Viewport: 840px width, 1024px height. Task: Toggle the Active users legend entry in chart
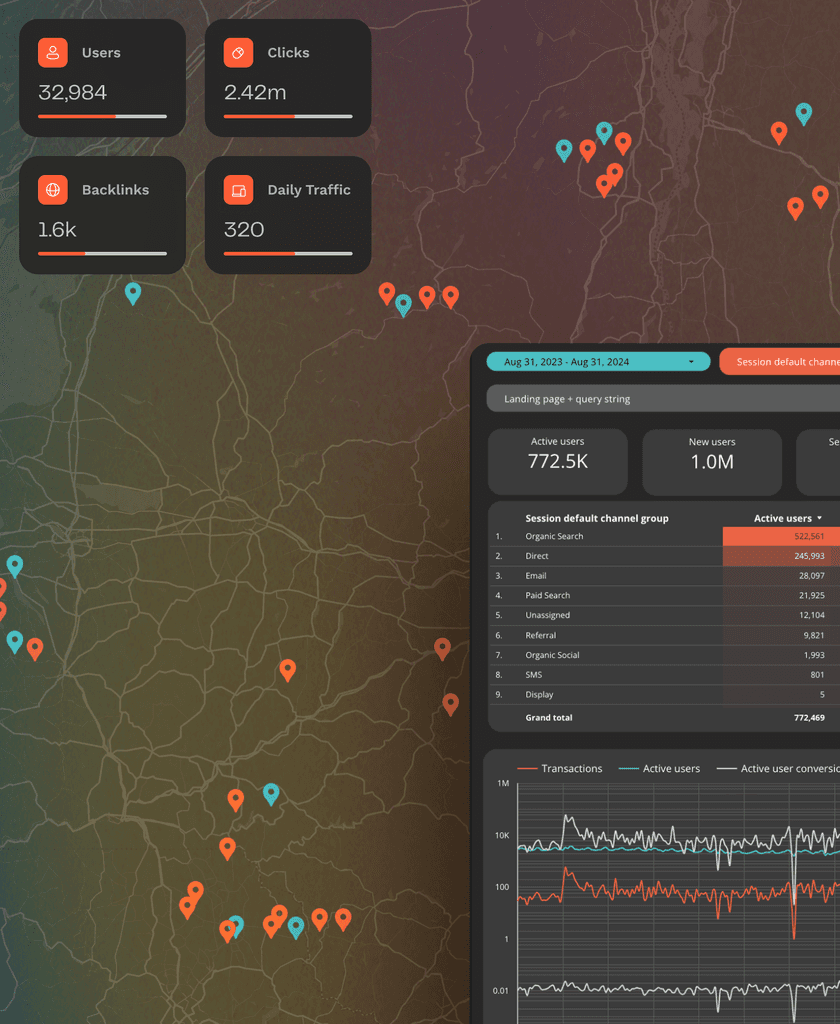pos(659,769)
